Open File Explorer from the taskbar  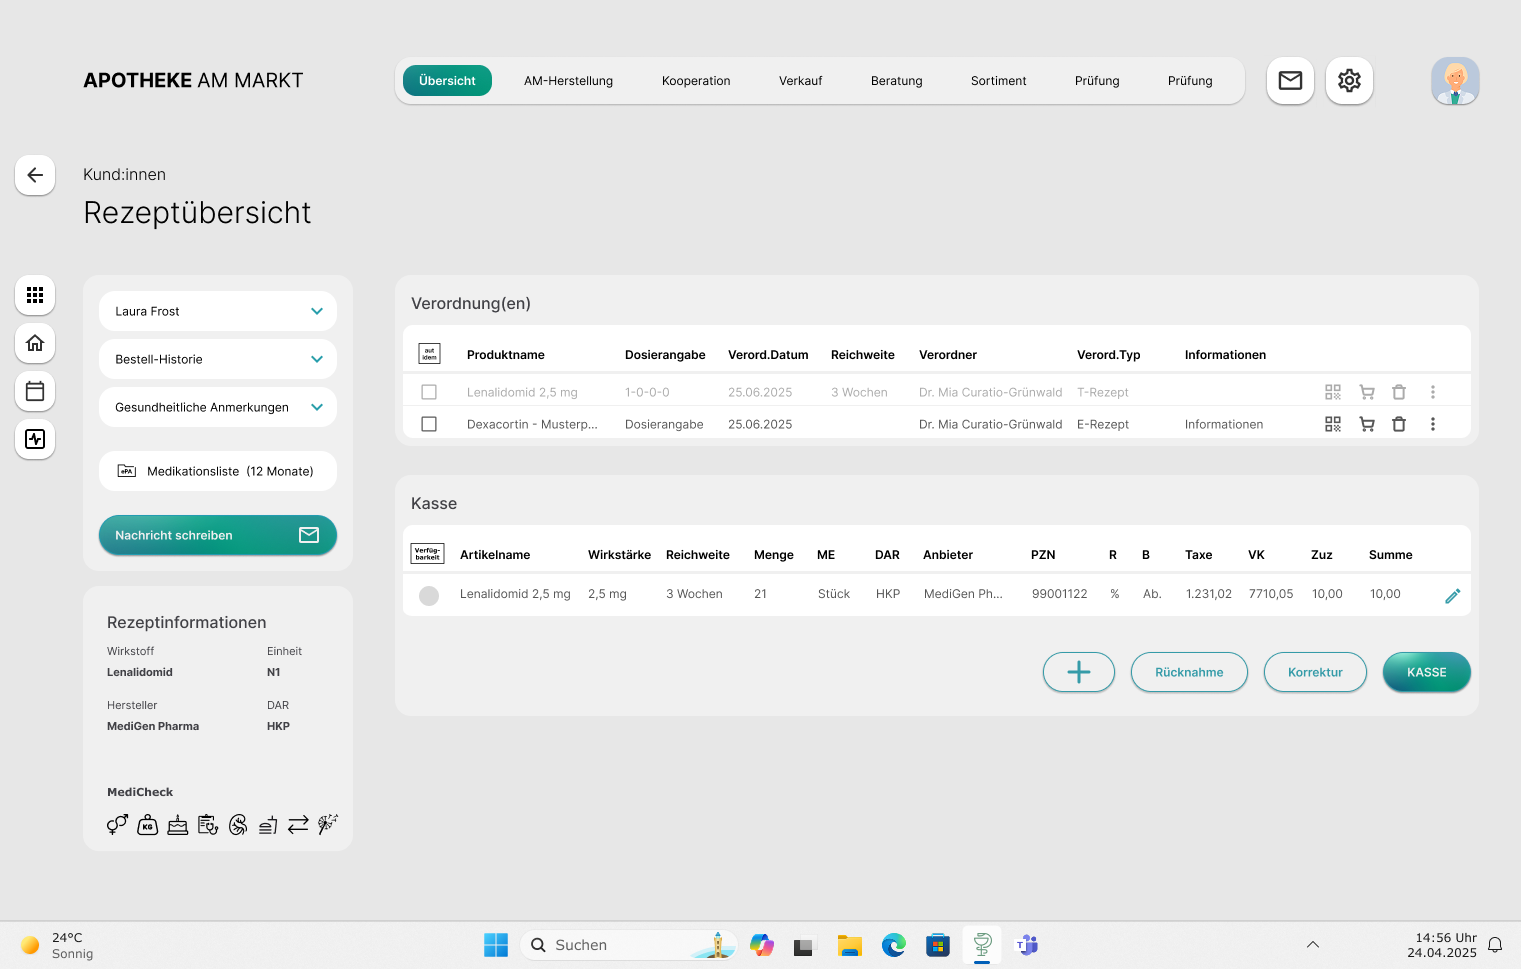(850, 945)
